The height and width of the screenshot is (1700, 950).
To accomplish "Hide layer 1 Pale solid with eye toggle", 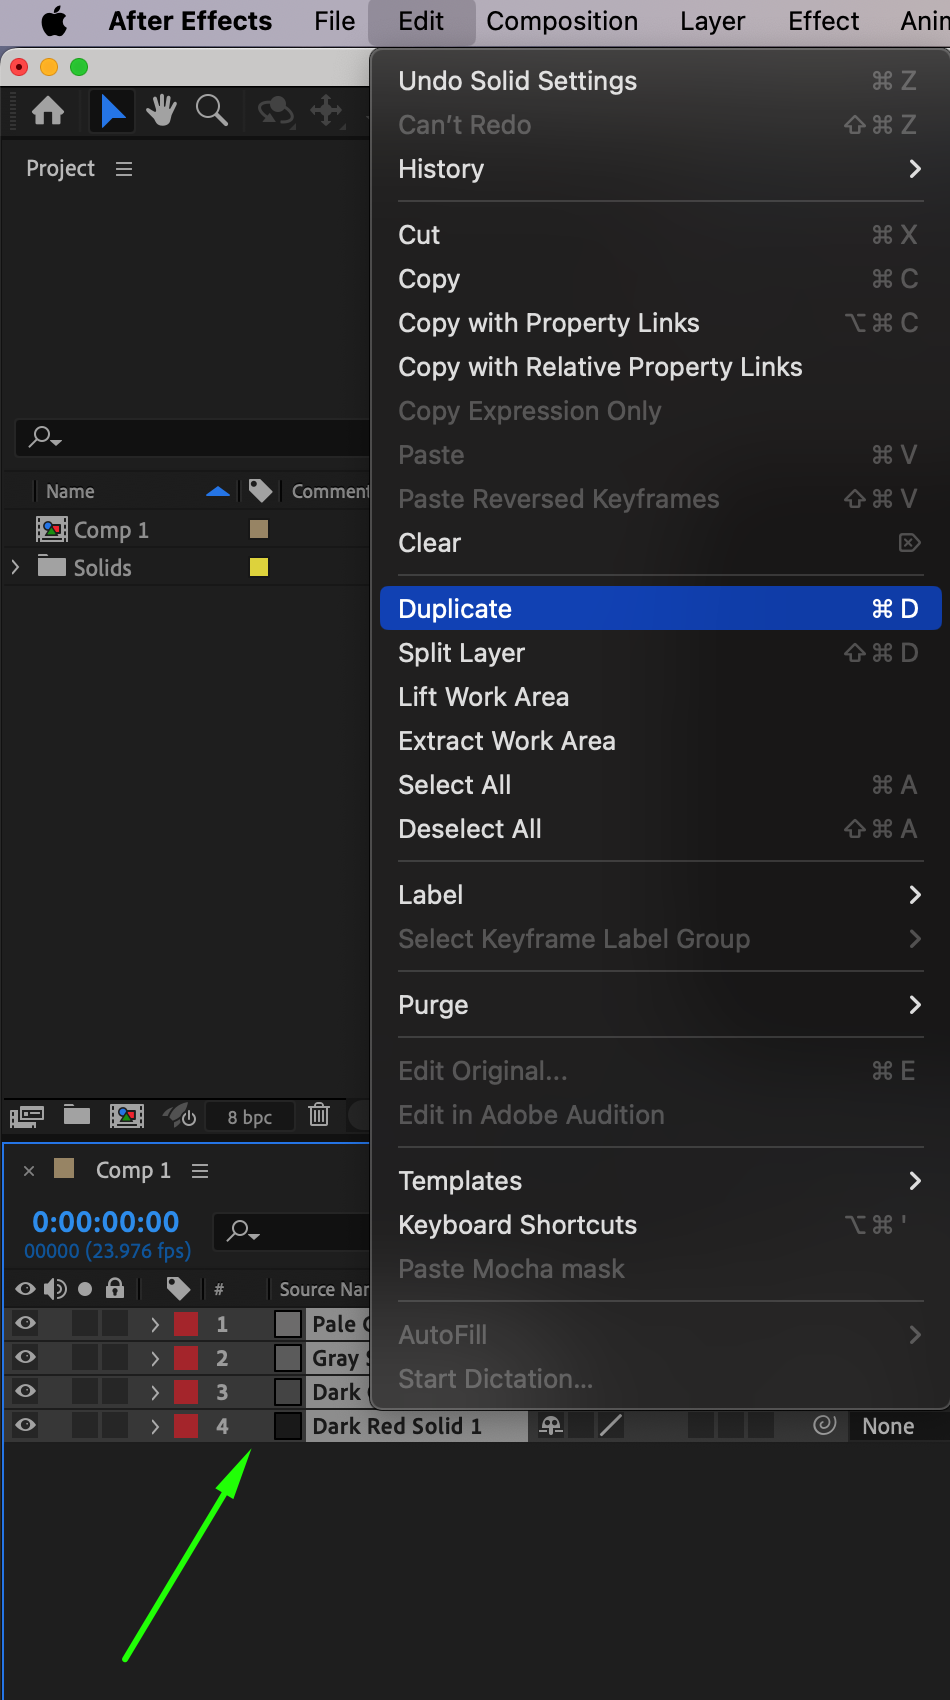I will 25,1323.
